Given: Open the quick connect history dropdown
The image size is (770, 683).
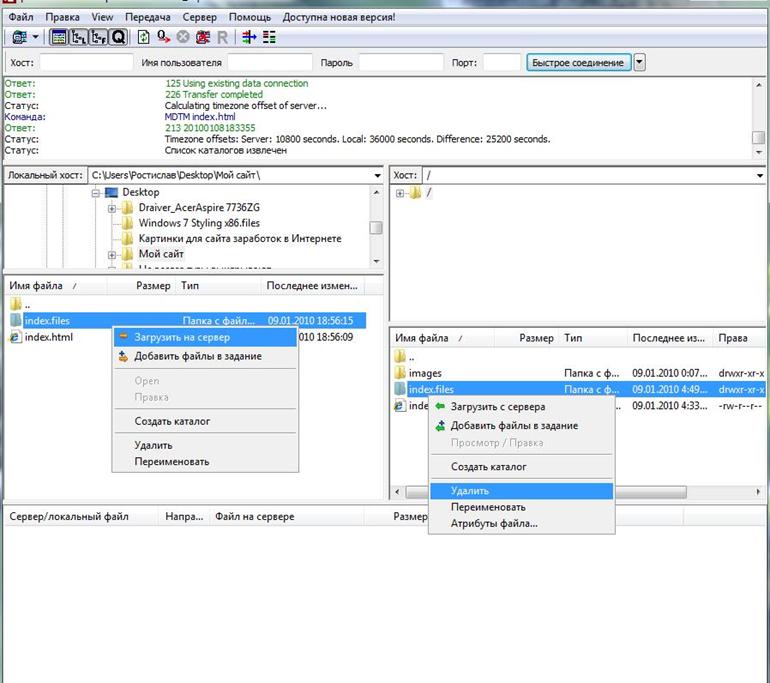Looking at the screenshot, I should 639,62.
